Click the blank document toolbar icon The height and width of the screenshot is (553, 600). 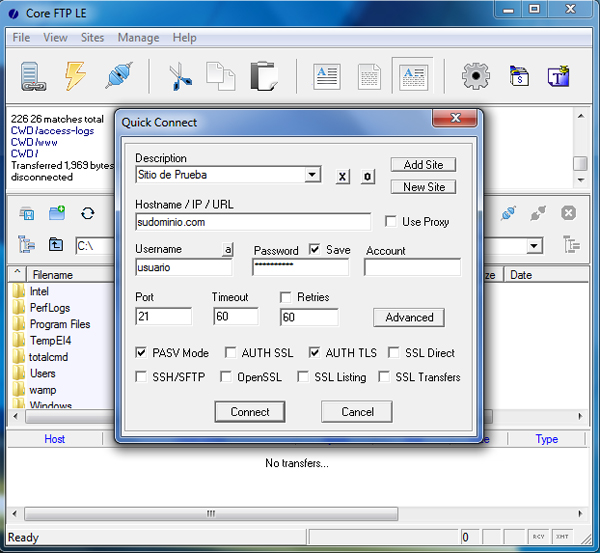pyautogui.click(x=369, y=77)
